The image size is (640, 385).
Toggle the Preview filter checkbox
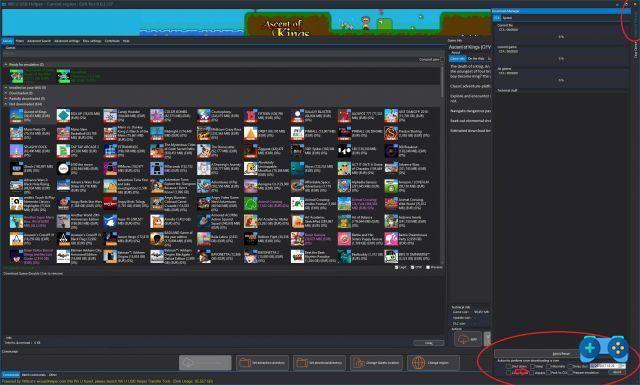pyautogui.click(x=428, y=267)
